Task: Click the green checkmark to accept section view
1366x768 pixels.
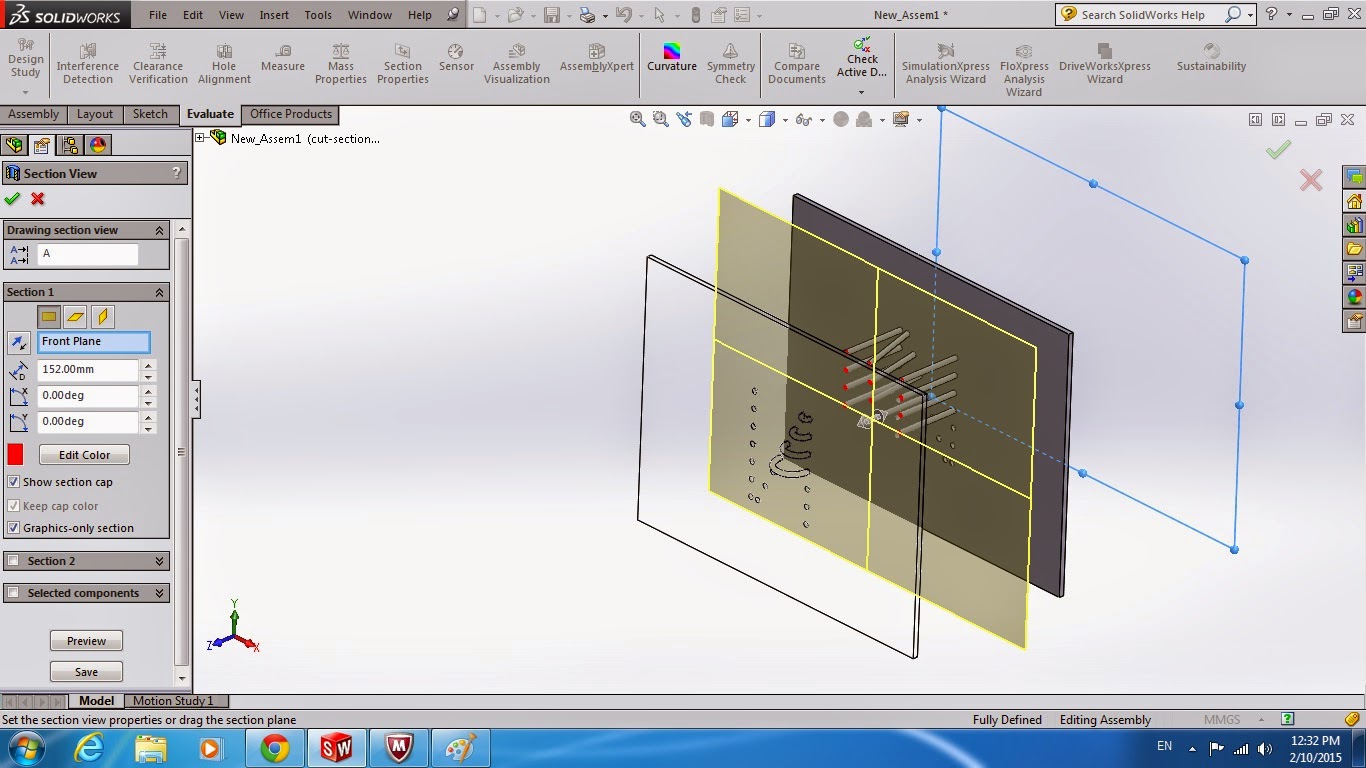Action: 13,199
